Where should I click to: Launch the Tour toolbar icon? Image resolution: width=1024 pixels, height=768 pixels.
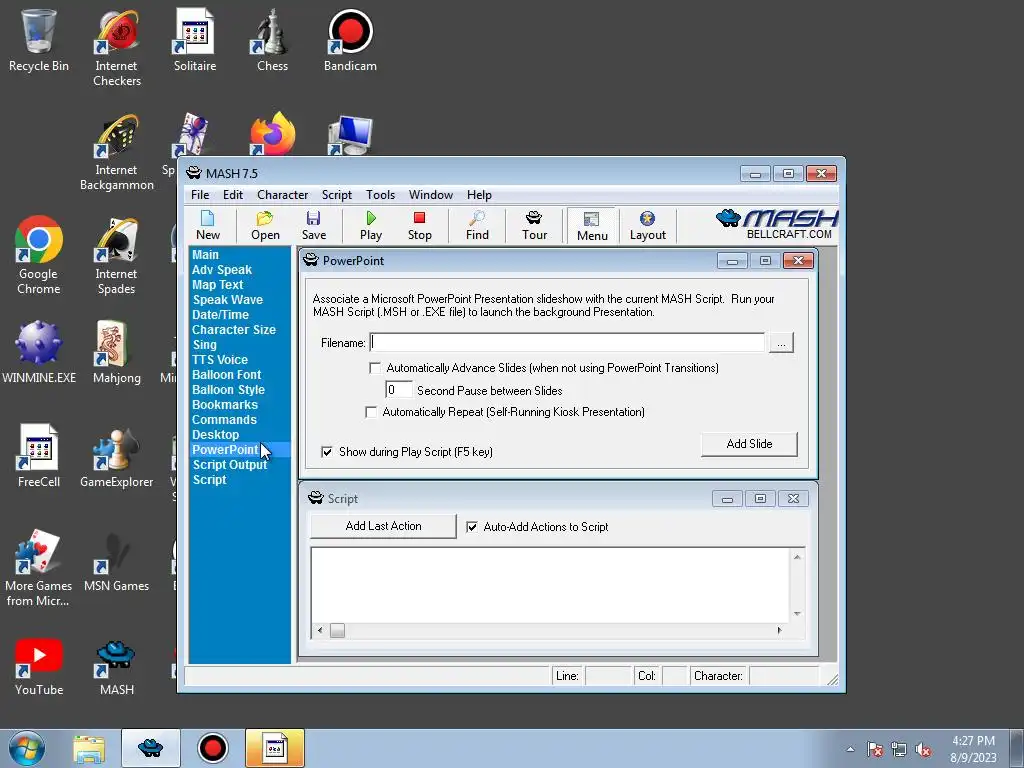click(x=534, y=225)
